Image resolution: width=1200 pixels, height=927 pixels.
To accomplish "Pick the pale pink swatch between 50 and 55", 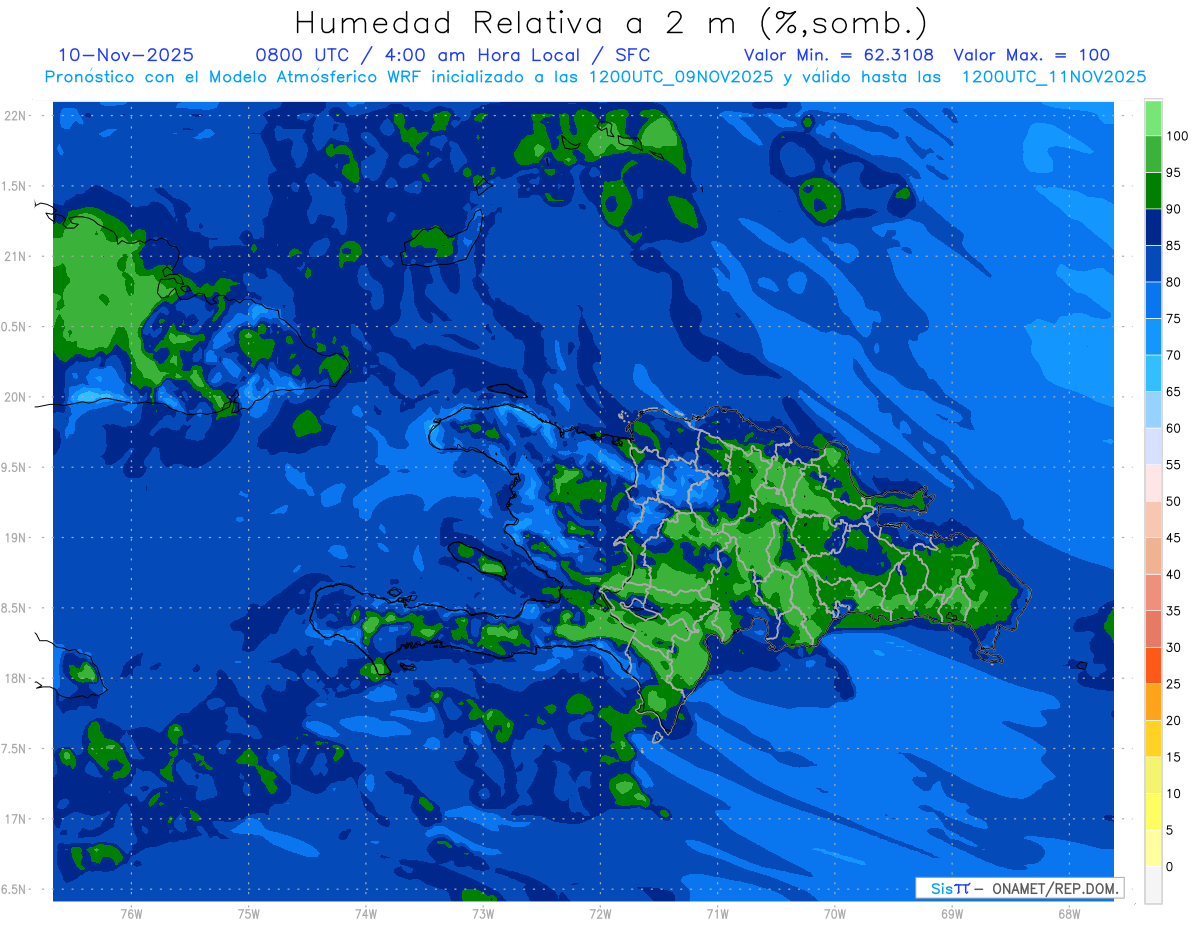I will coord(1153,483).
